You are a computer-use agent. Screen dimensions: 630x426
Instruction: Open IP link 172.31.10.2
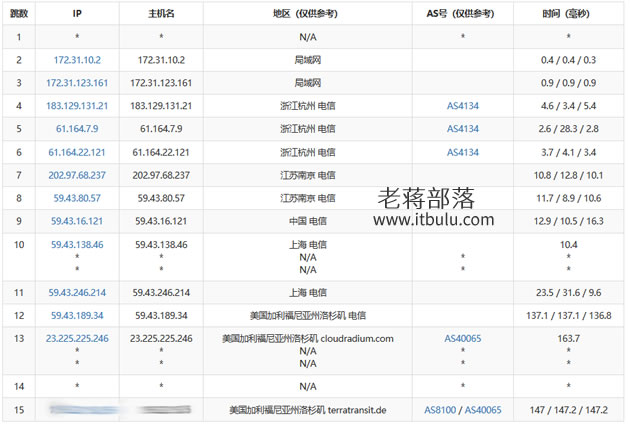pos(77,60)
